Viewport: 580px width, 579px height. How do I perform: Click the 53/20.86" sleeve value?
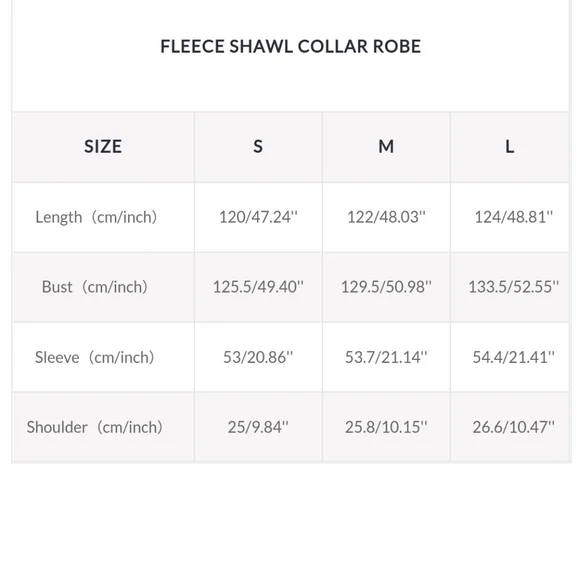258,357
